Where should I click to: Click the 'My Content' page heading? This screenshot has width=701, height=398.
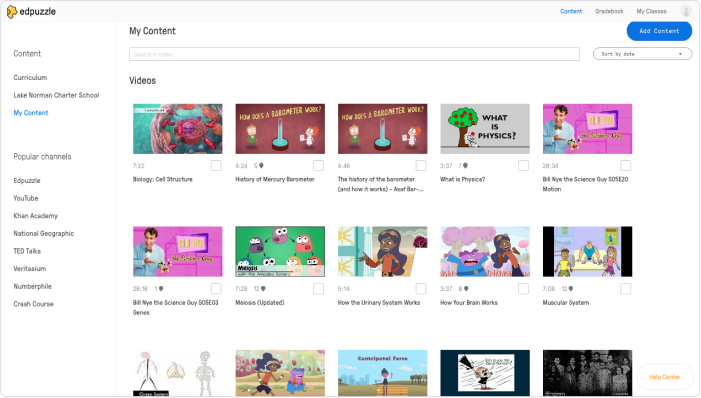coord(152,31)
